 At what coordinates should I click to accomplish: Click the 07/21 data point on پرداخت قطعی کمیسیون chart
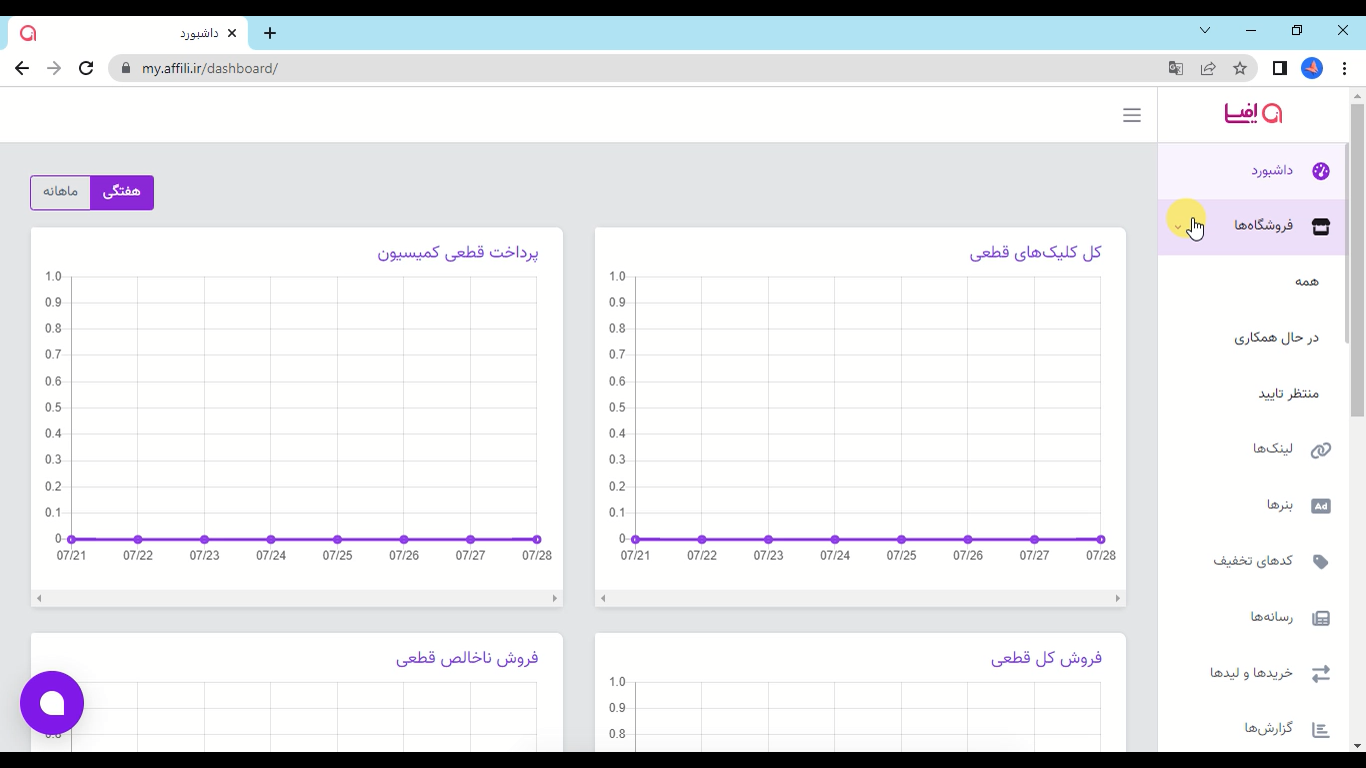pos(71,540)
